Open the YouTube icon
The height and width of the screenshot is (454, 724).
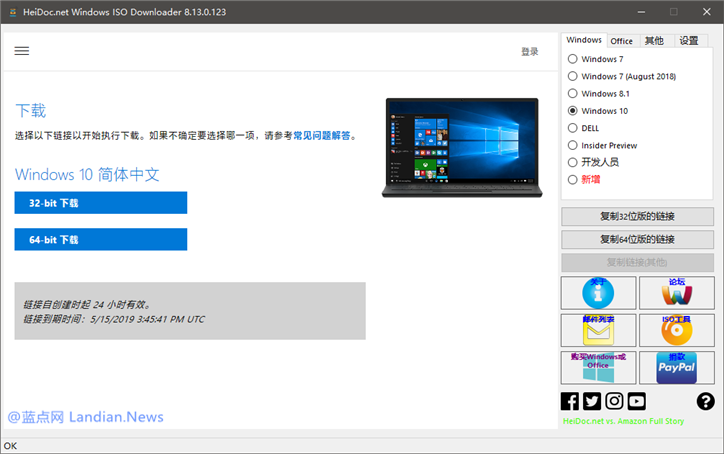(636, 401)
